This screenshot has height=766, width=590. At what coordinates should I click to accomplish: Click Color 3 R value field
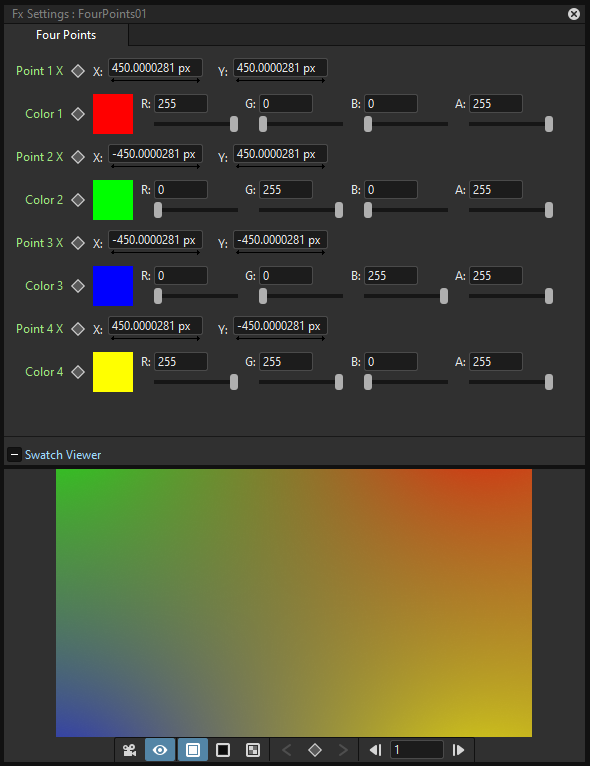point(181,276)
